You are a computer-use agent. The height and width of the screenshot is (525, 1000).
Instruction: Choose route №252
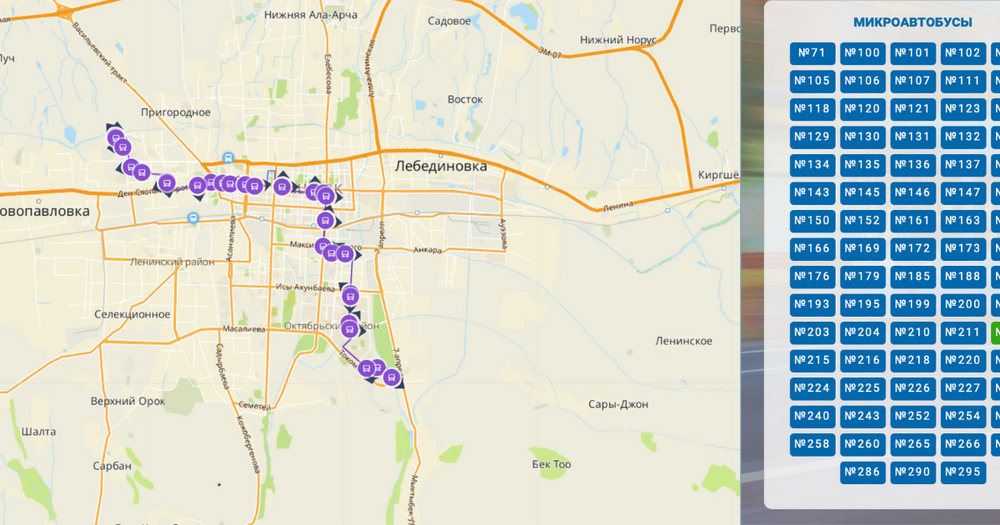click(x=912, y=416)
